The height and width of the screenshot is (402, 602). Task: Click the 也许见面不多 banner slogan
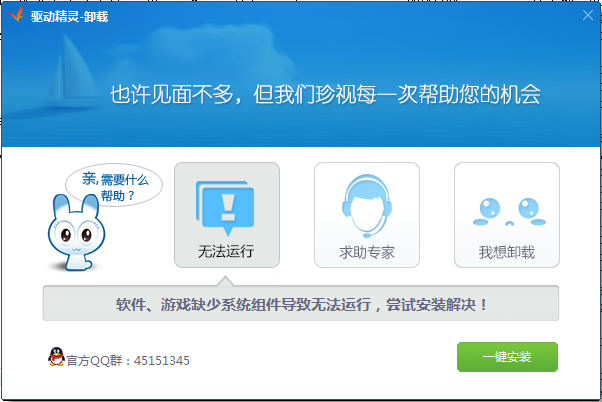coord(326,94)
